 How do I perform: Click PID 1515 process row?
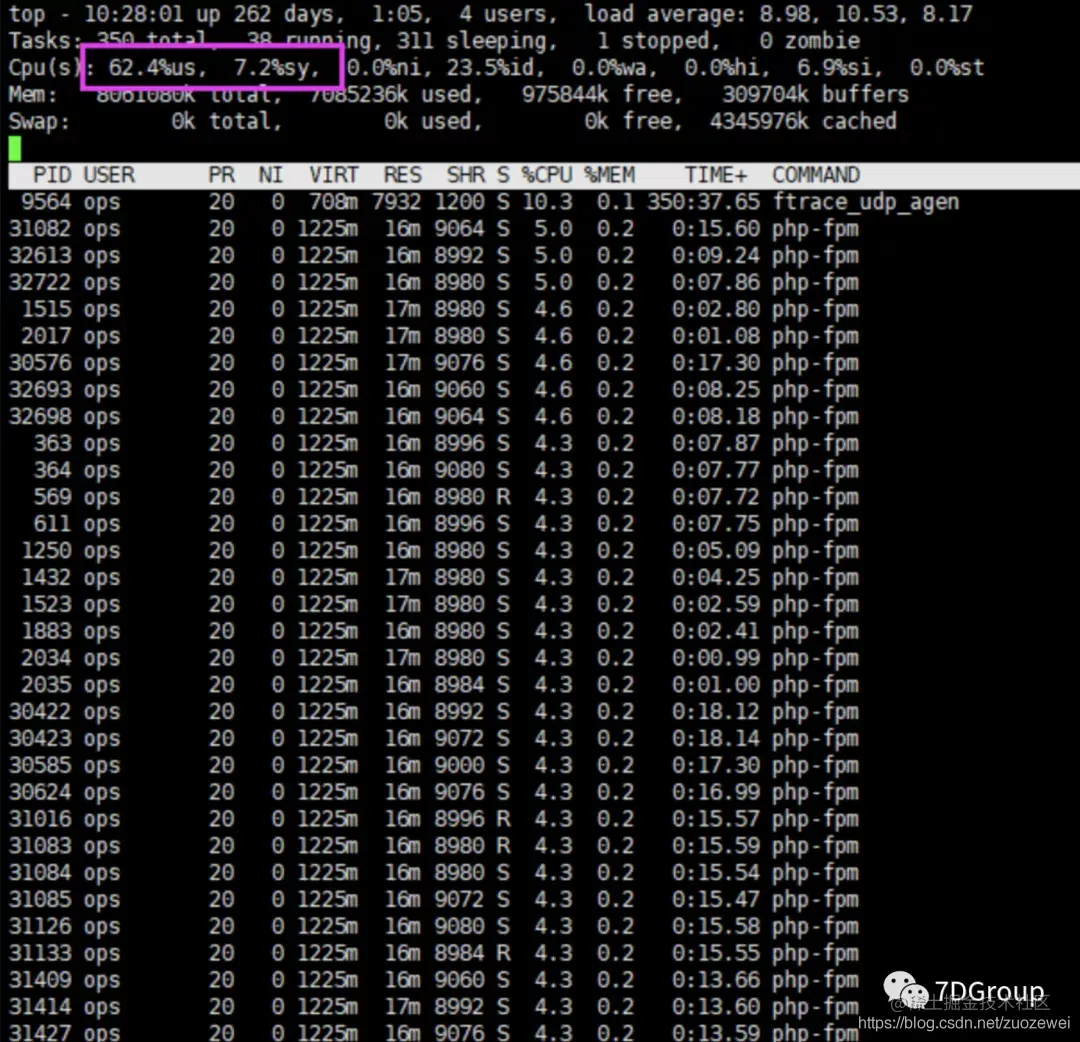pos(434,309)
